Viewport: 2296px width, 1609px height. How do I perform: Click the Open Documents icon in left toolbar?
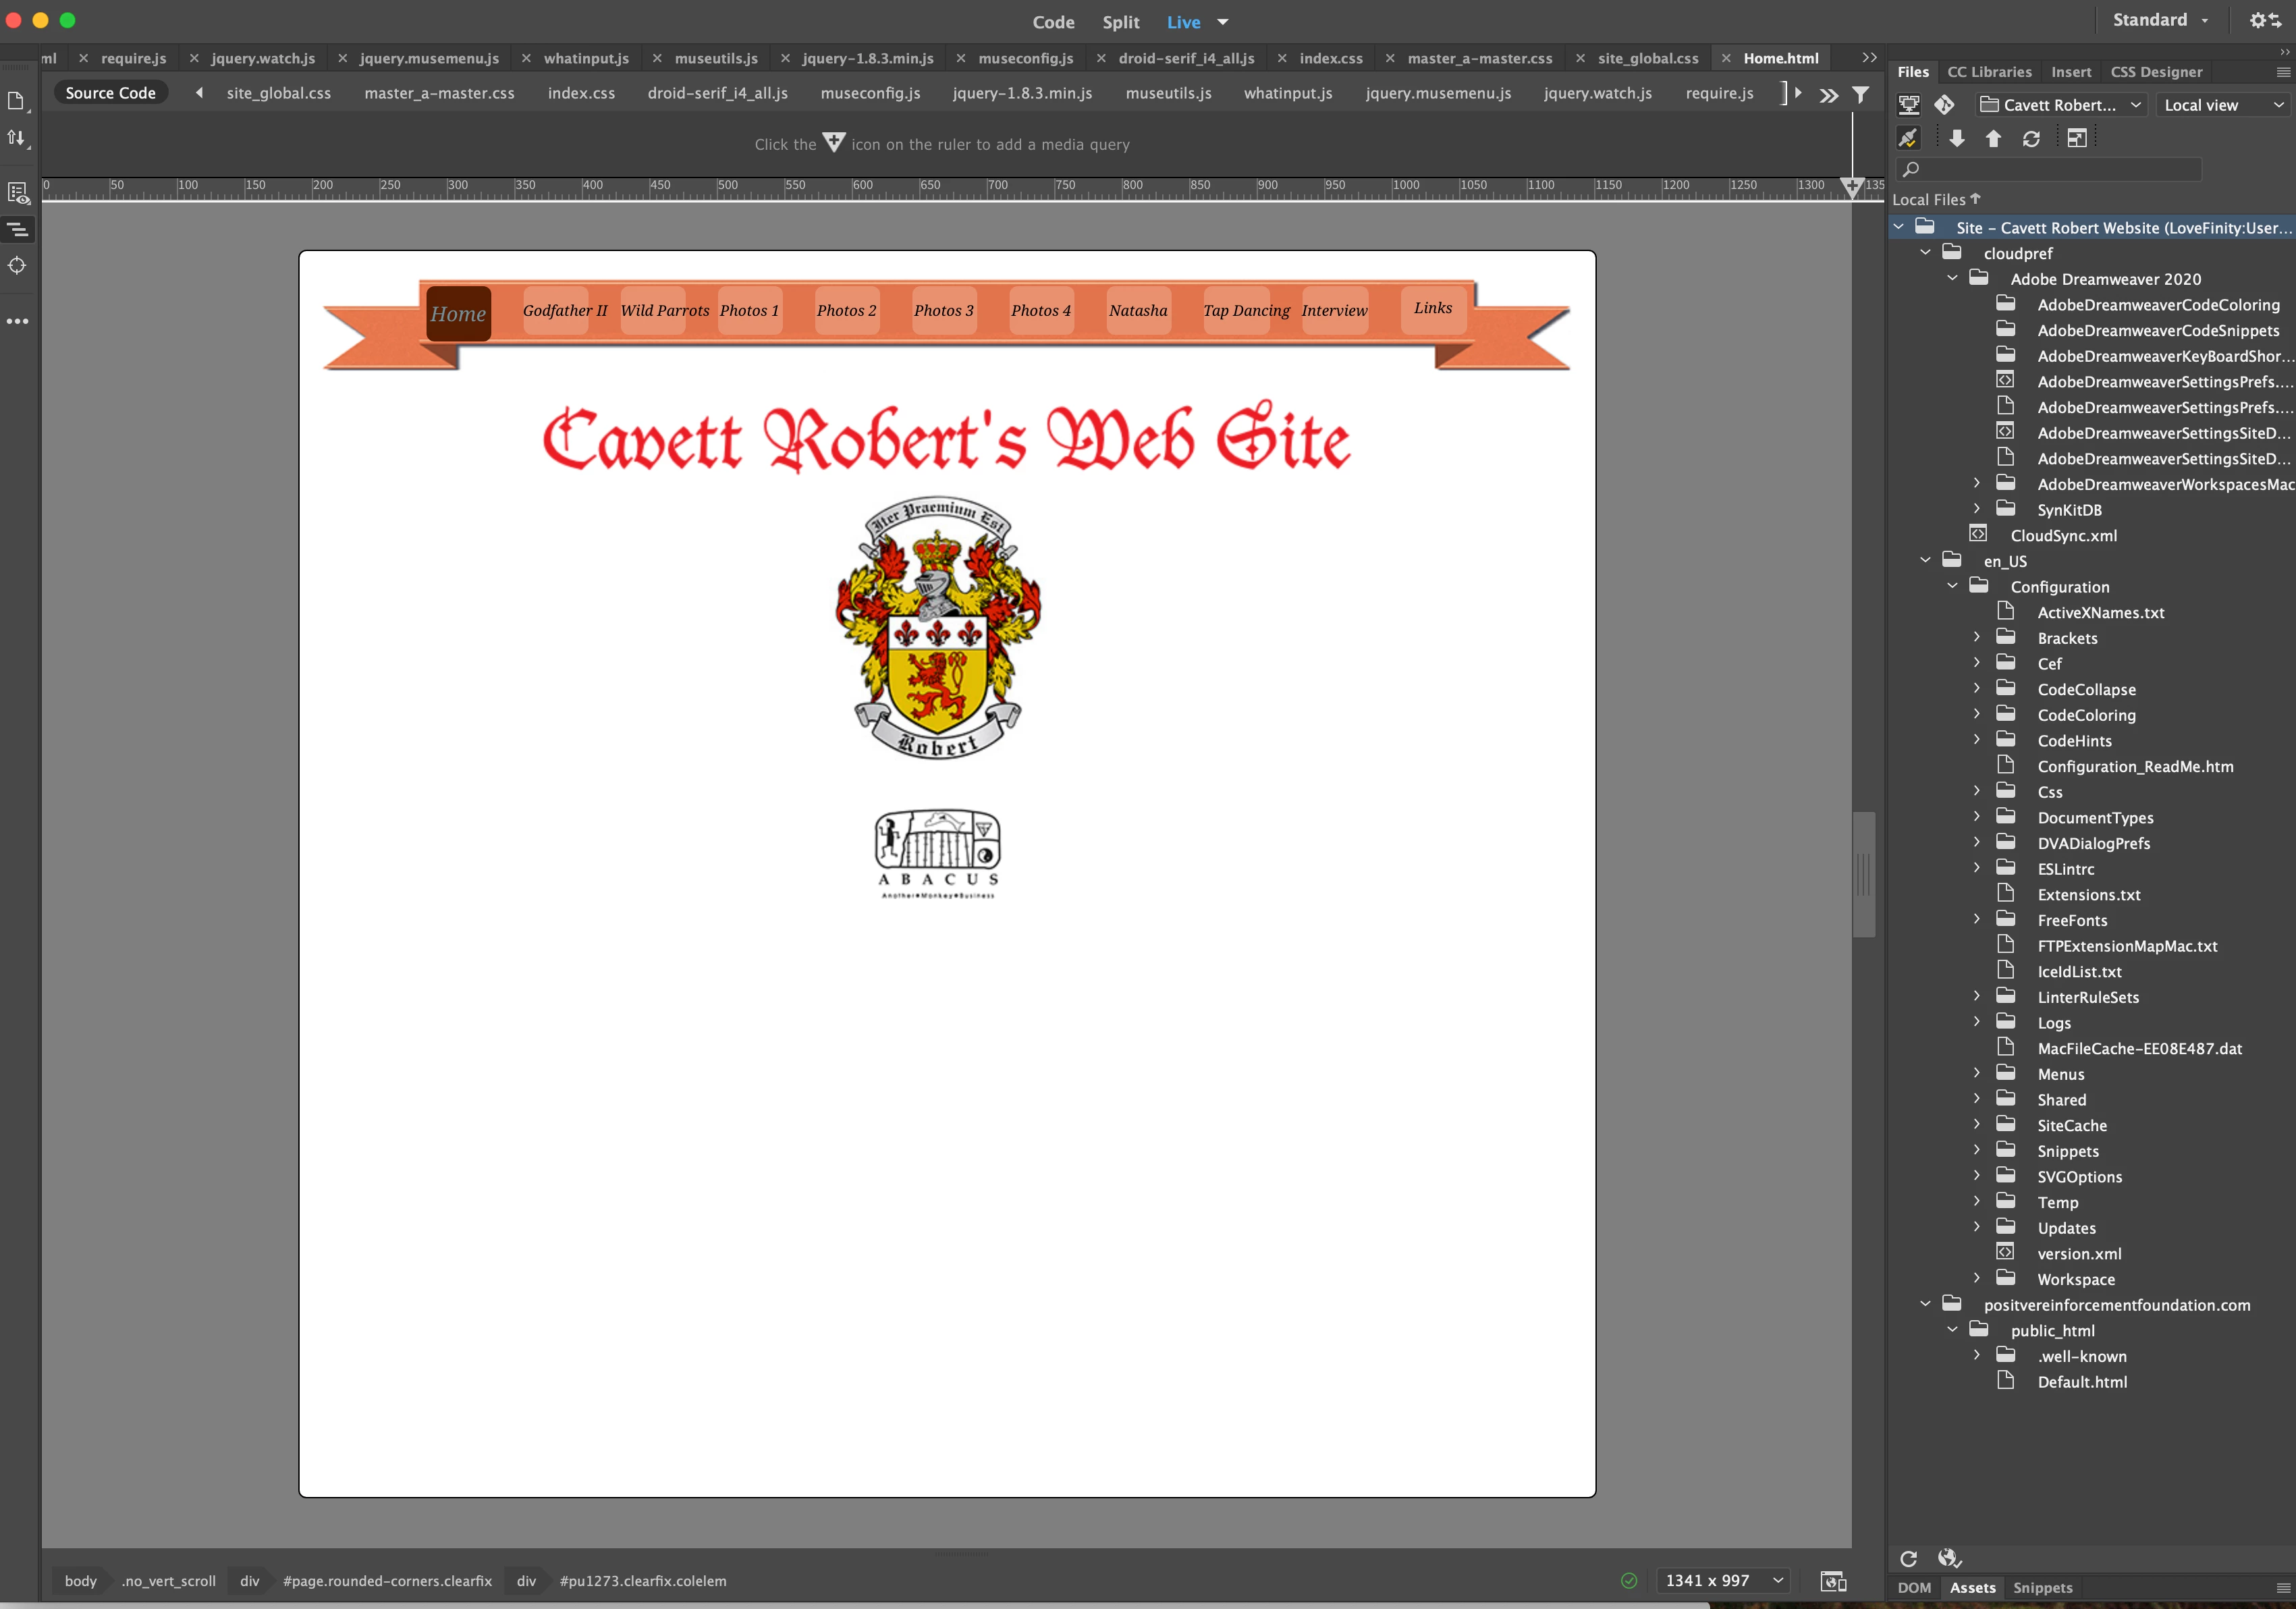(16, 101)
